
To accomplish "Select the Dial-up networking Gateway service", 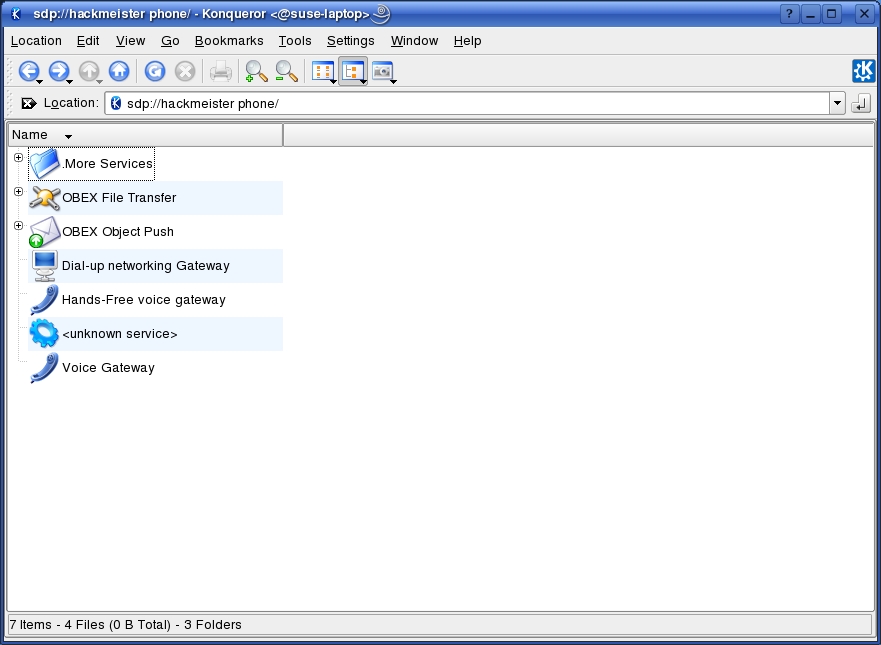I will tap(145, 266).
